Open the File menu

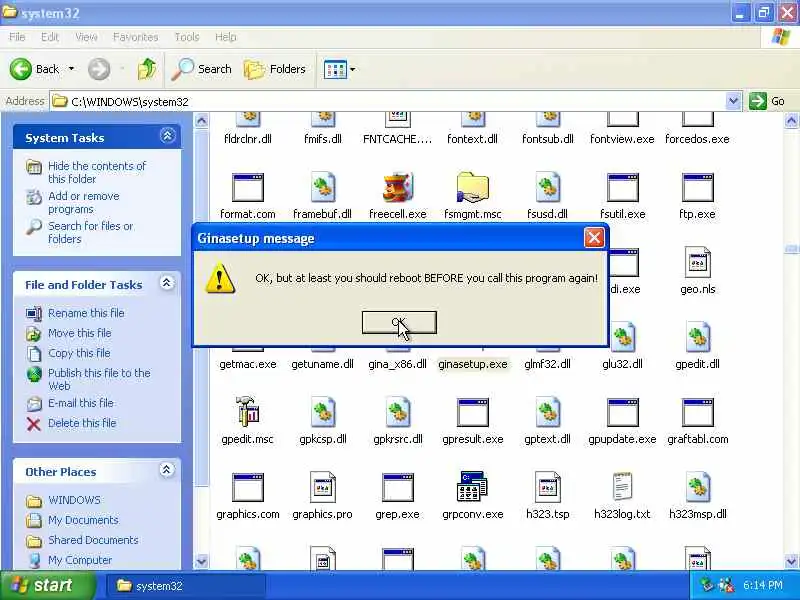coord(17,37)
